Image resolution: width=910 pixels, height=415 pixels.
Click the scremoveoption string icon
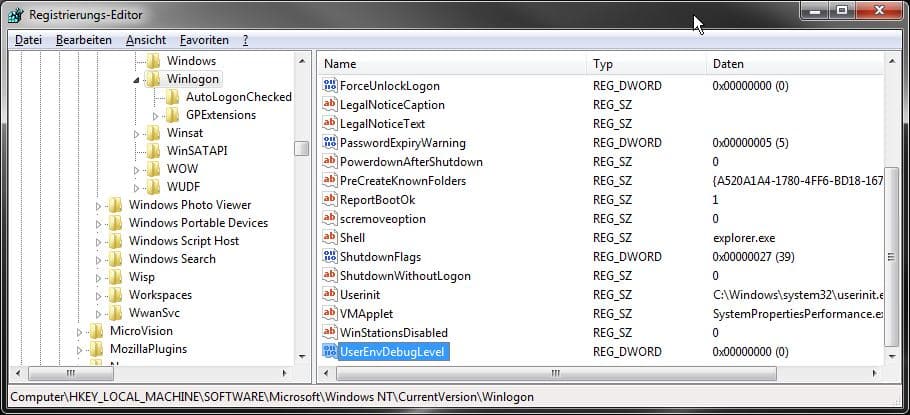click(x=330, y=219)
